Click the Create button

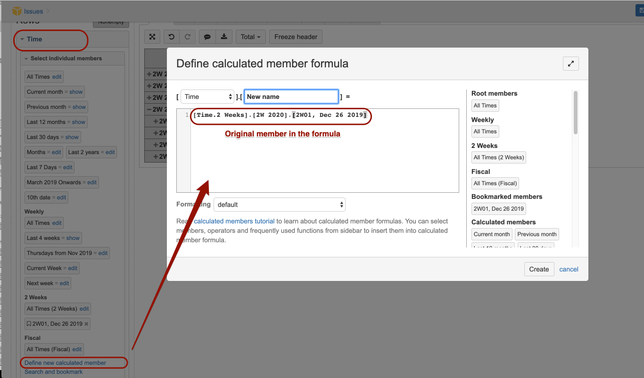click(539, 269)
